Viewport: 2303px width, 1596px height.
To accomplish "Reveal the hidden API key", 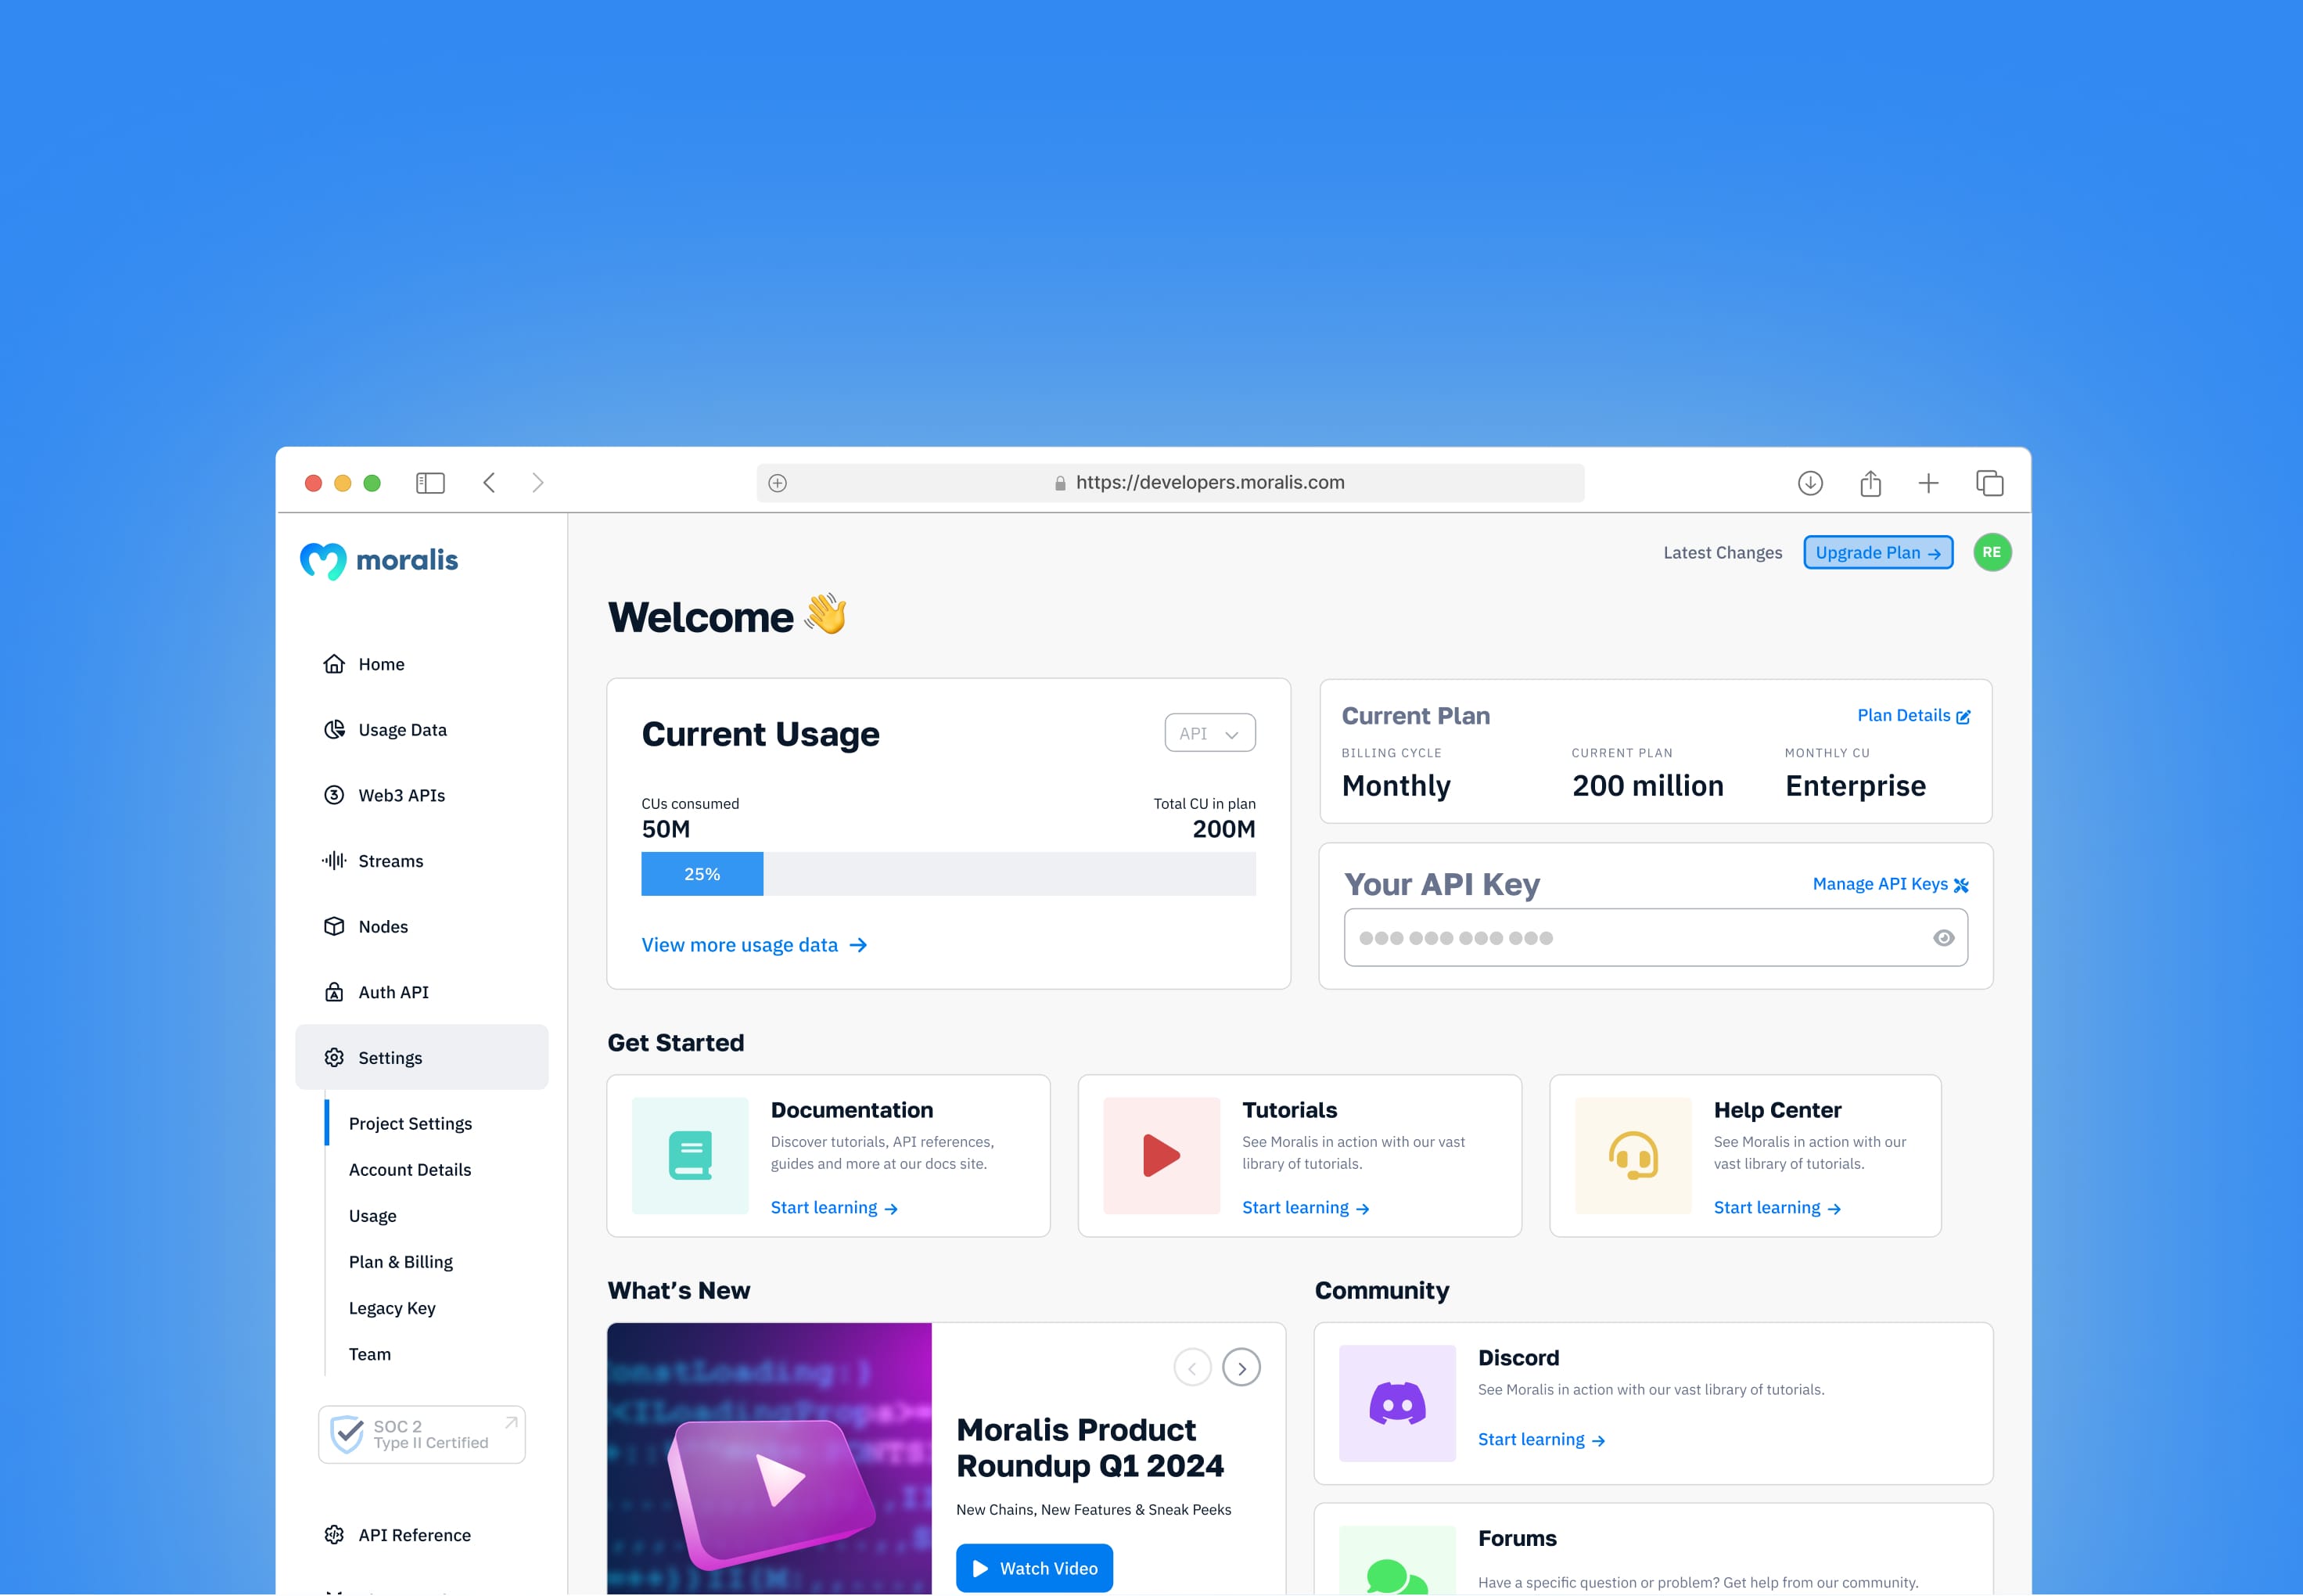I will [x=1943, y=937].
